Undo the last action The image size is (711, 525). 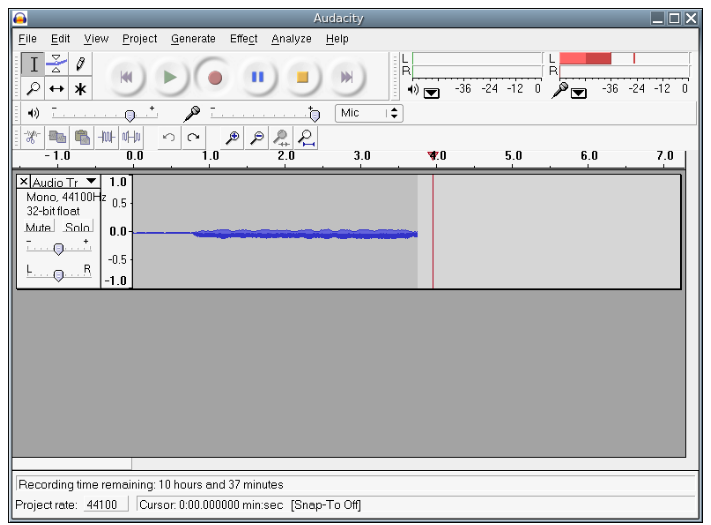click(x=169, y=137)
